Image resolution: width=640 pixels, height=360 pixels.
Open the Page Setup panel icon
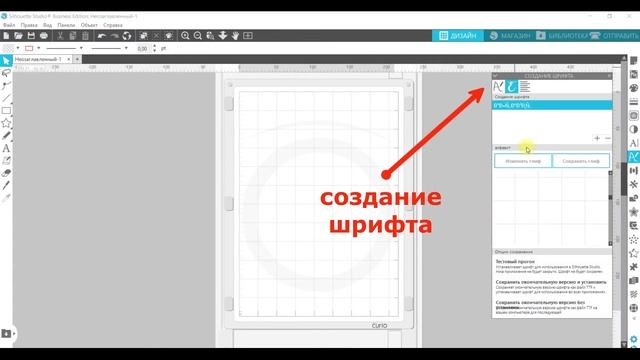[633, 61]
